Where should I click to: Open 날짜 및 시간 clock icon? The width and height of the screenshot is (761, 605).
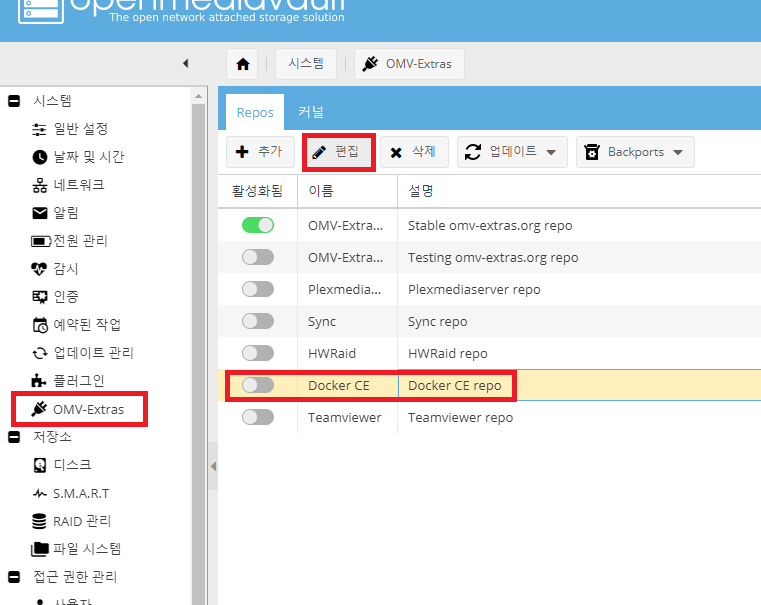[40, 157]
